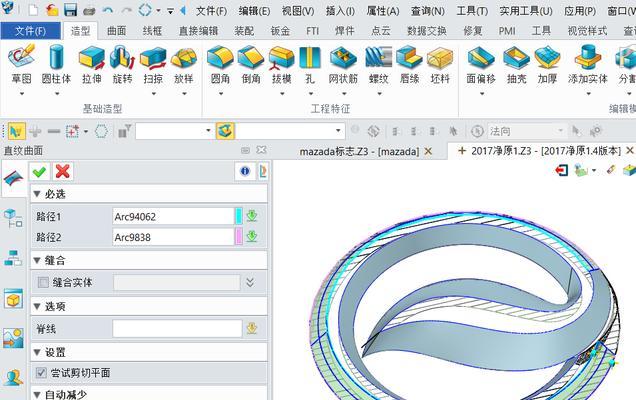
Task: Pick the 放样 loft tool
Action: [184, 65]
